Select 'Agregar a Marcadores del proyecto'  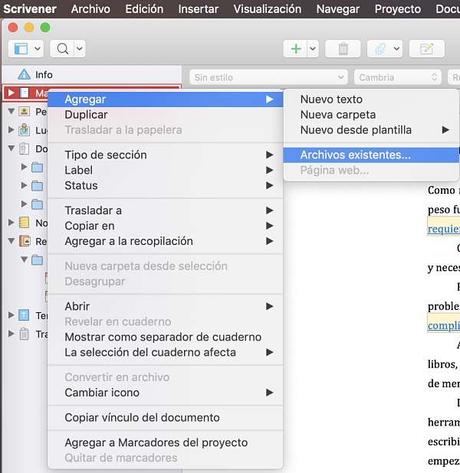(166, 443)
